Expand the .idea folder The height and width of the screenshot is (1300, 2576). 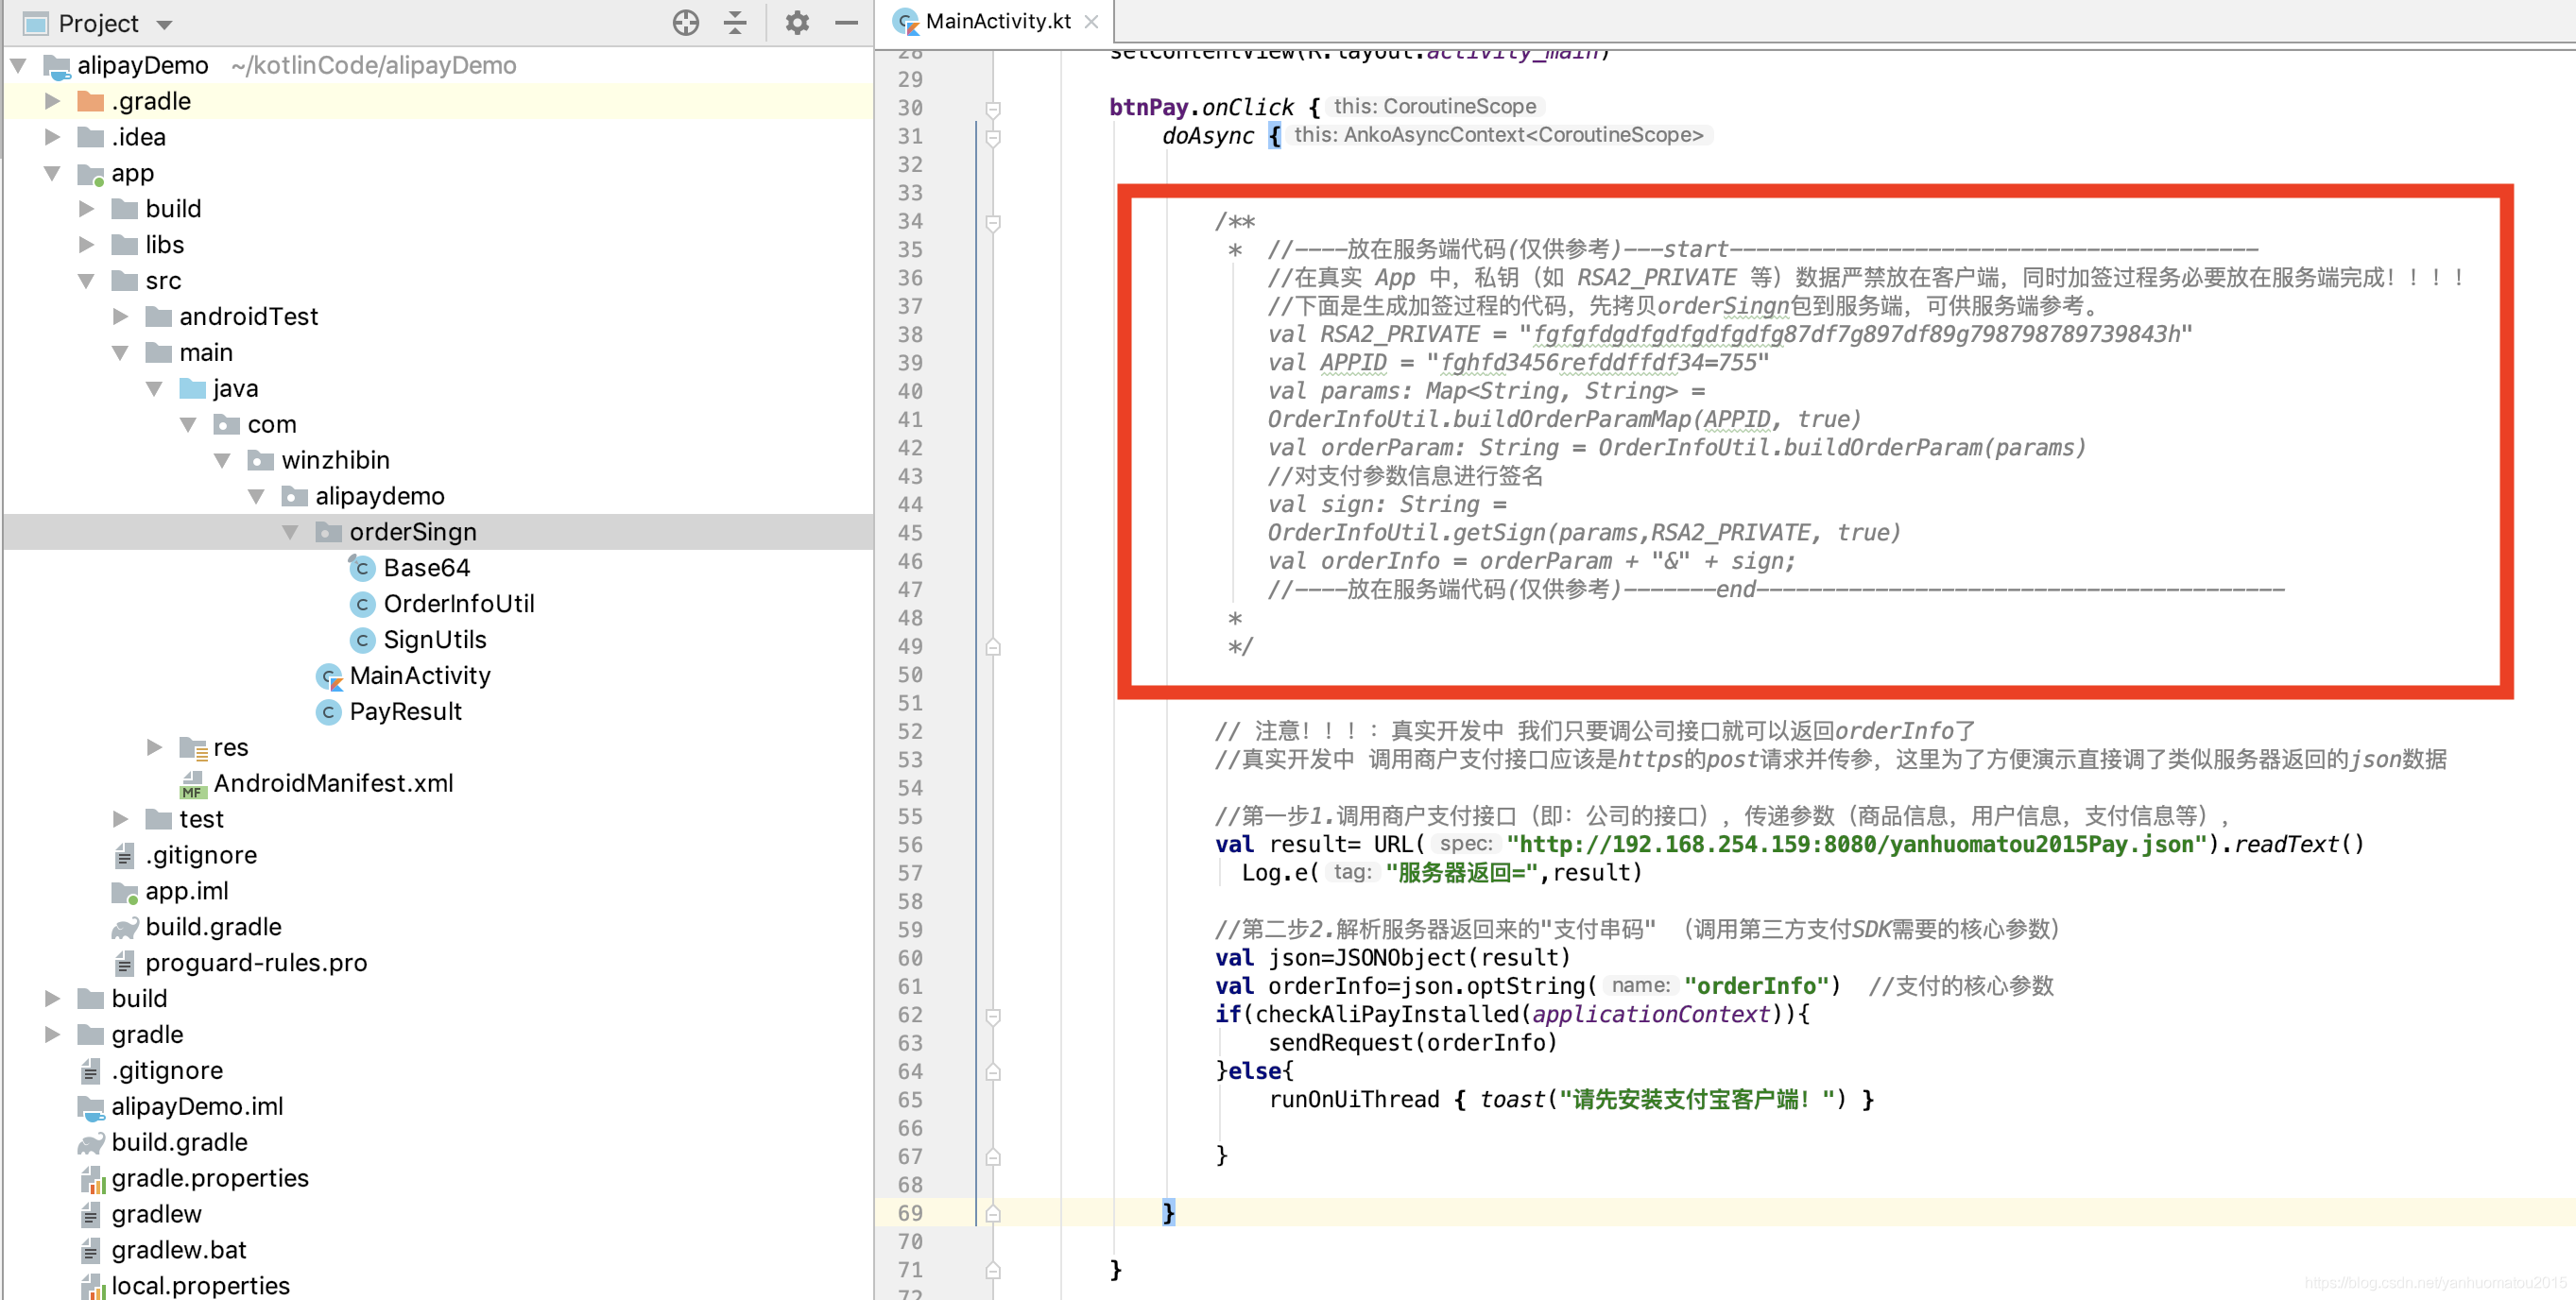point(52,138)
